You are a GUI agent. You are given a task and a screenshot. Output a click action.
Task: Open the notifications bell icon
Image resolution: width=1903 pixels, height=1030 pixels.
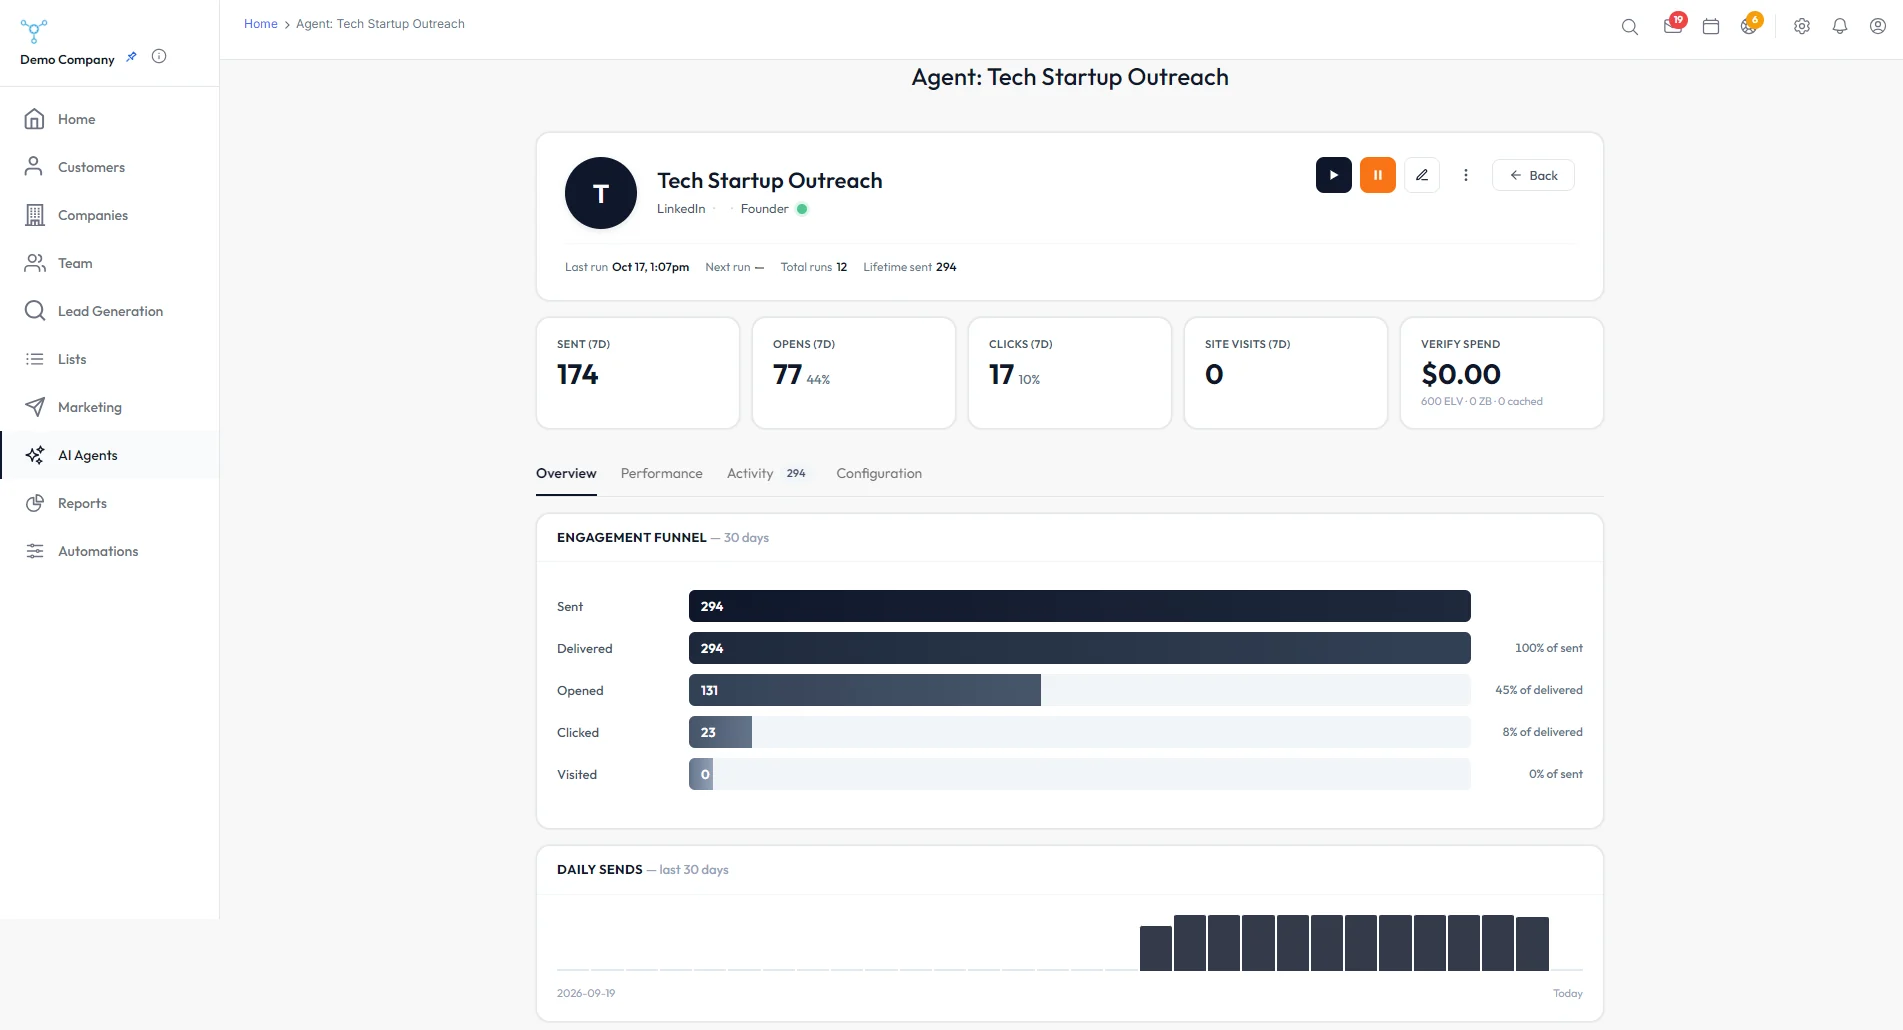1840,27
